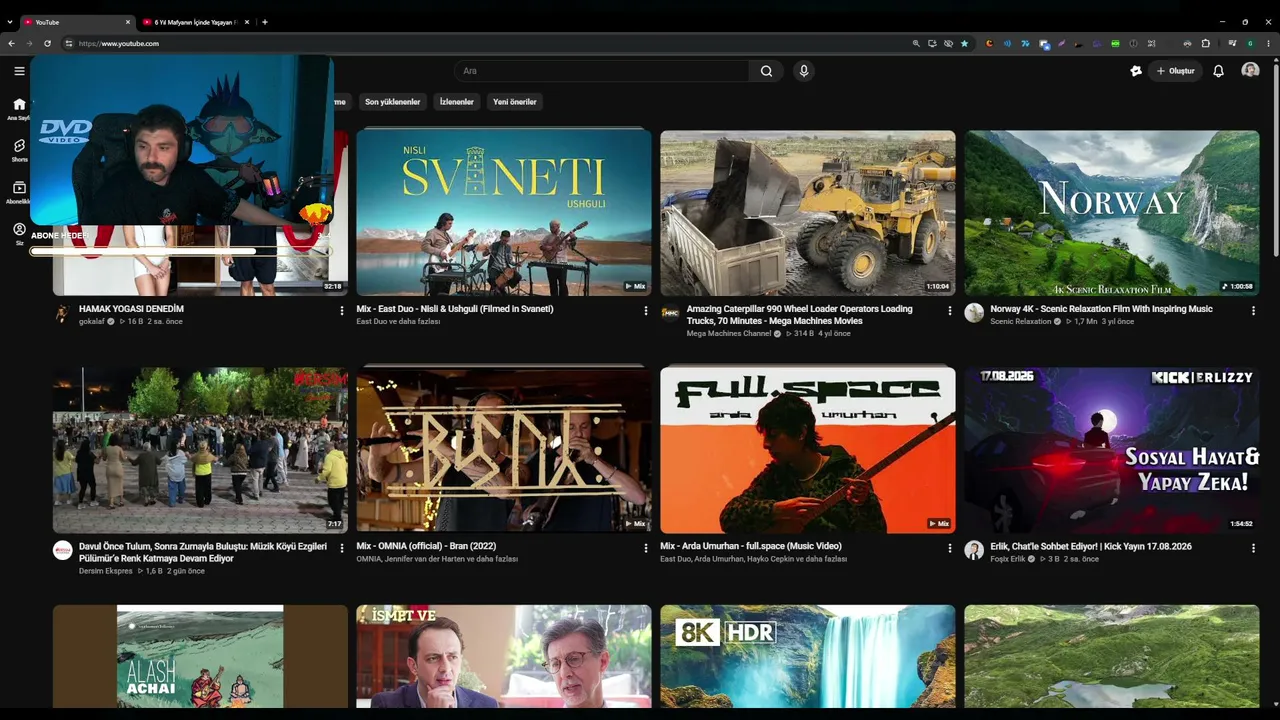Viewport: 1280px width, 720px height.
Task: Open a new browser tab
Action: [x=265, y=22]
